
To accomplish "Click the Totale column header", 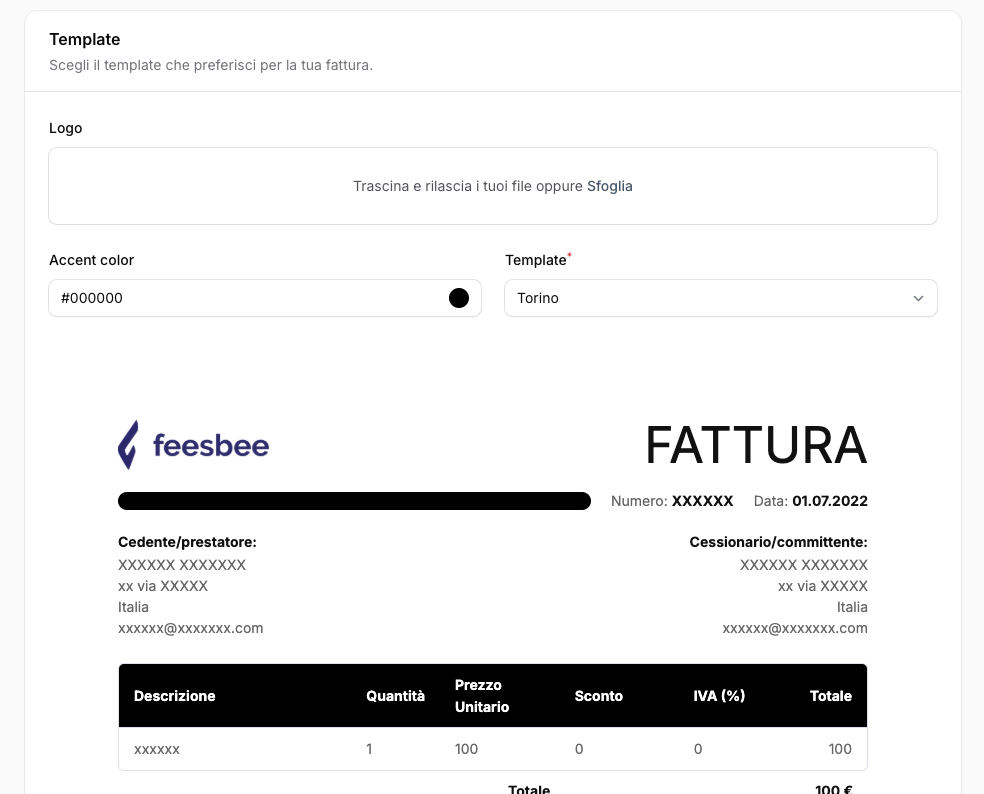I will tap(830, 696).
